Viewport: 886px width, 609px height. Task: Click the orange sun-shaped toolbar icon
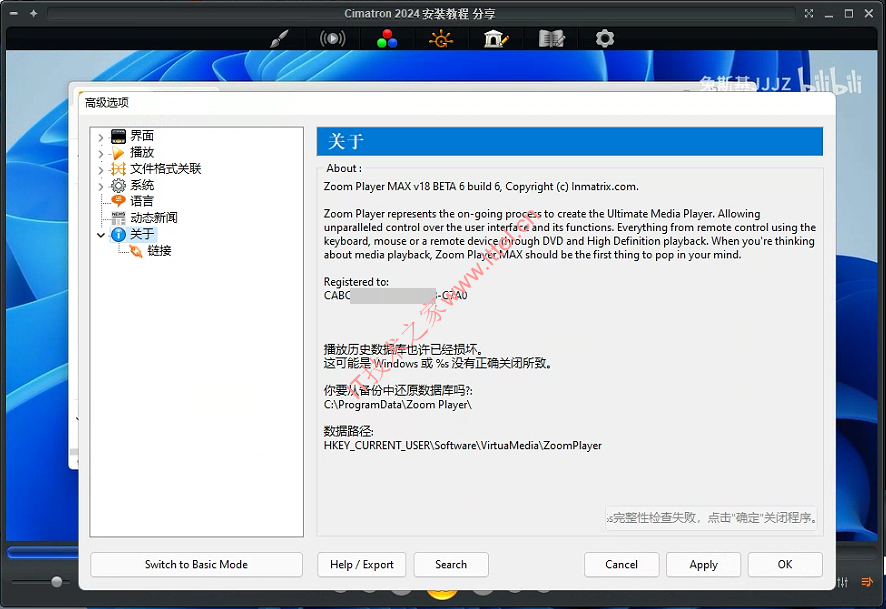click(x=441, y=39)
